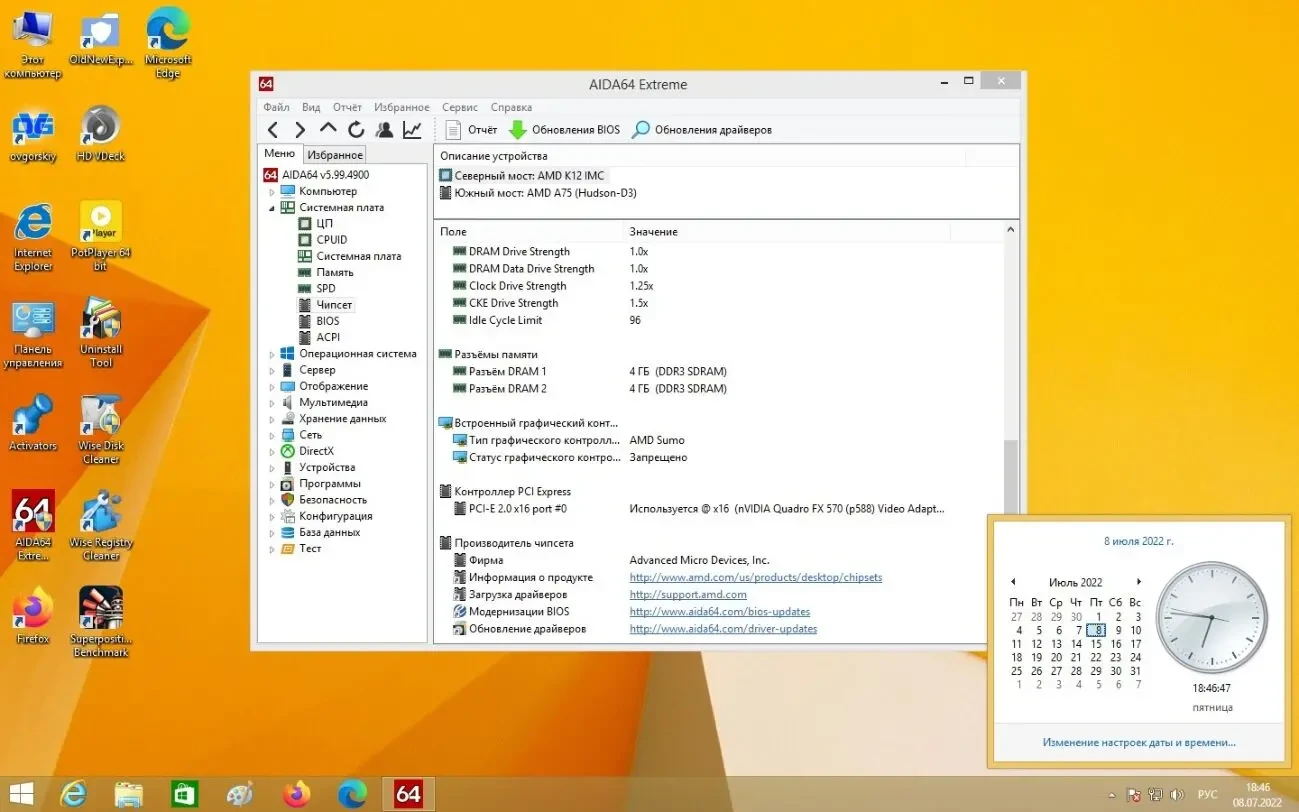The height and width of the screenshot is (812, 1299).
Task: Click Изменение настроек даты и времени link
Action: click(x=1139, y=743)
